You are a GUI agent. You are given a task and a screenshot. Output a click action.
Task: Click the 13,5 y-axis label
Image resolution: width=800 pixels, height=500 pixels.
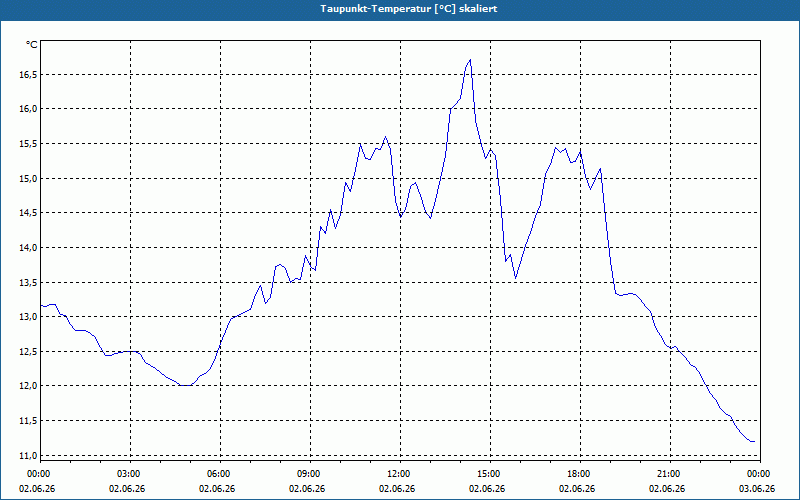click(x=28, y=282)
